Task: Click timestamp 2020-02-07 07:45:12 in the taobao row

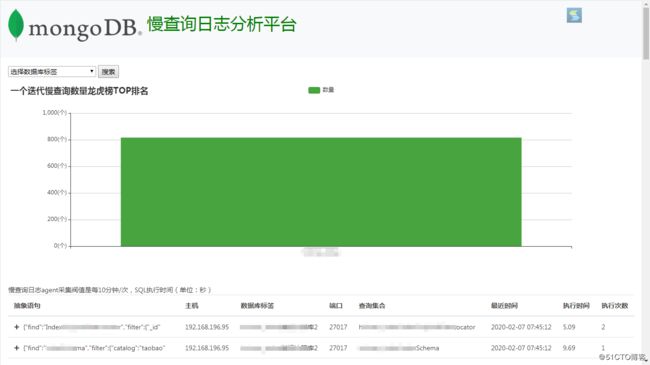Action: [521, 348]
